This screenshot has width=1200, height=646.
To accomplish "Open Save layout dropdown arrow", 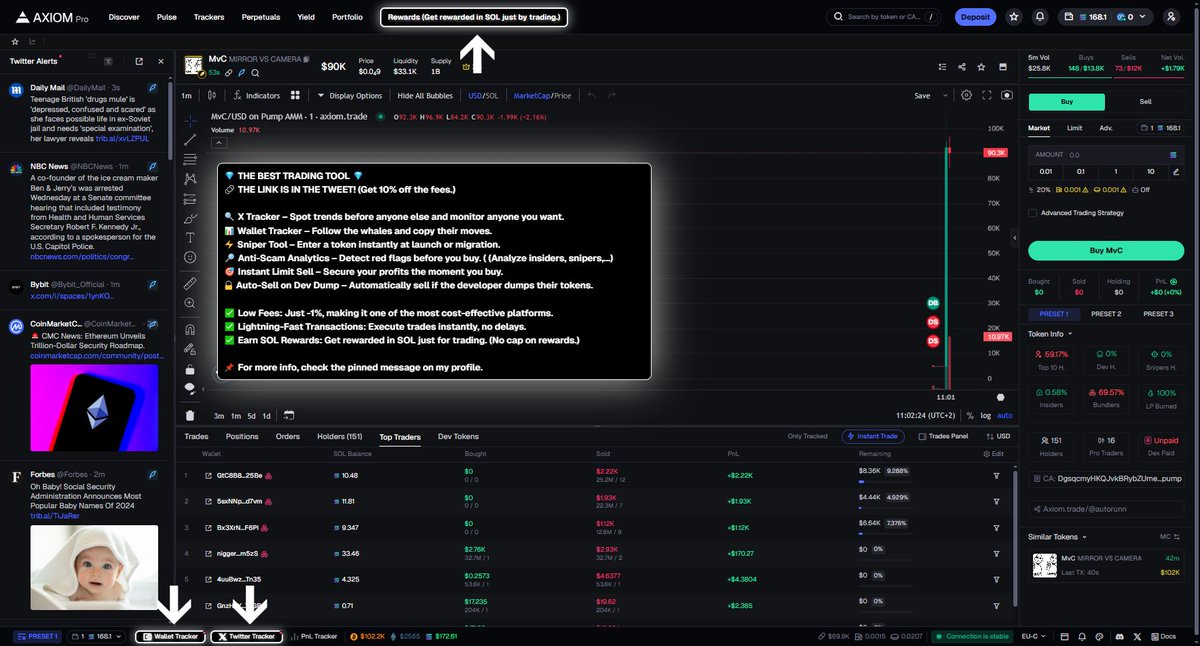I will [943, 96].
